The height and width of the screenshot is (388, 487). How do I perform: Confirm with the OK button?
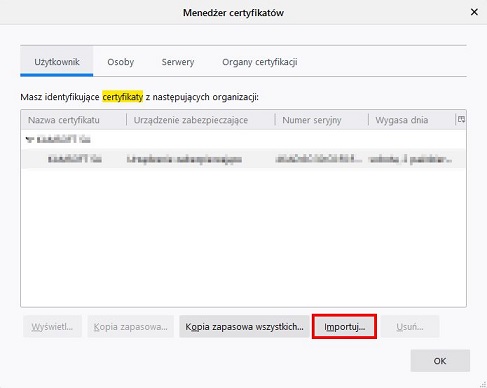(x=440, y=361)
